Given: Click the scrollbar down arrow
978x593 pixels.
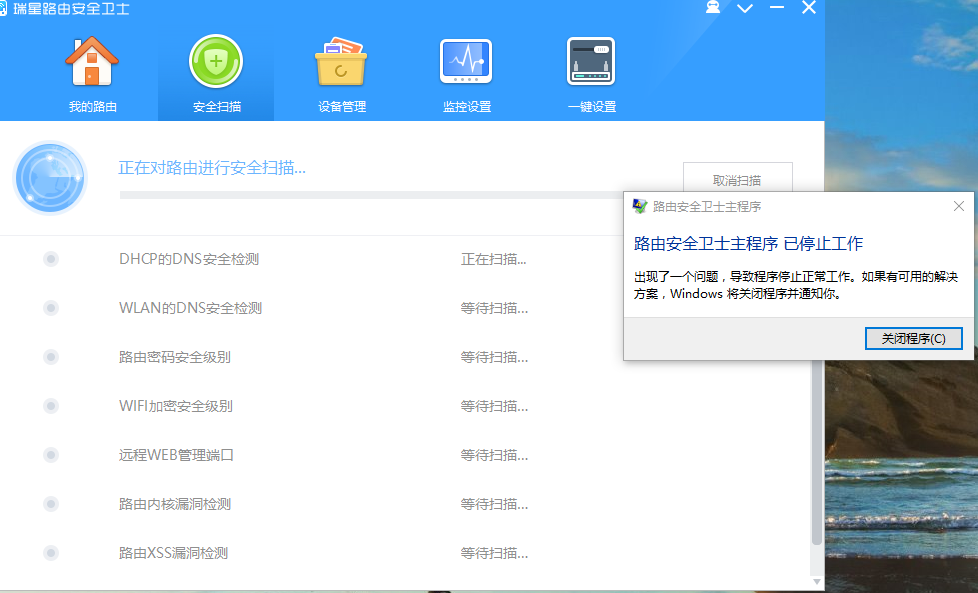Looking at the screenshot, I should (816, 581).
